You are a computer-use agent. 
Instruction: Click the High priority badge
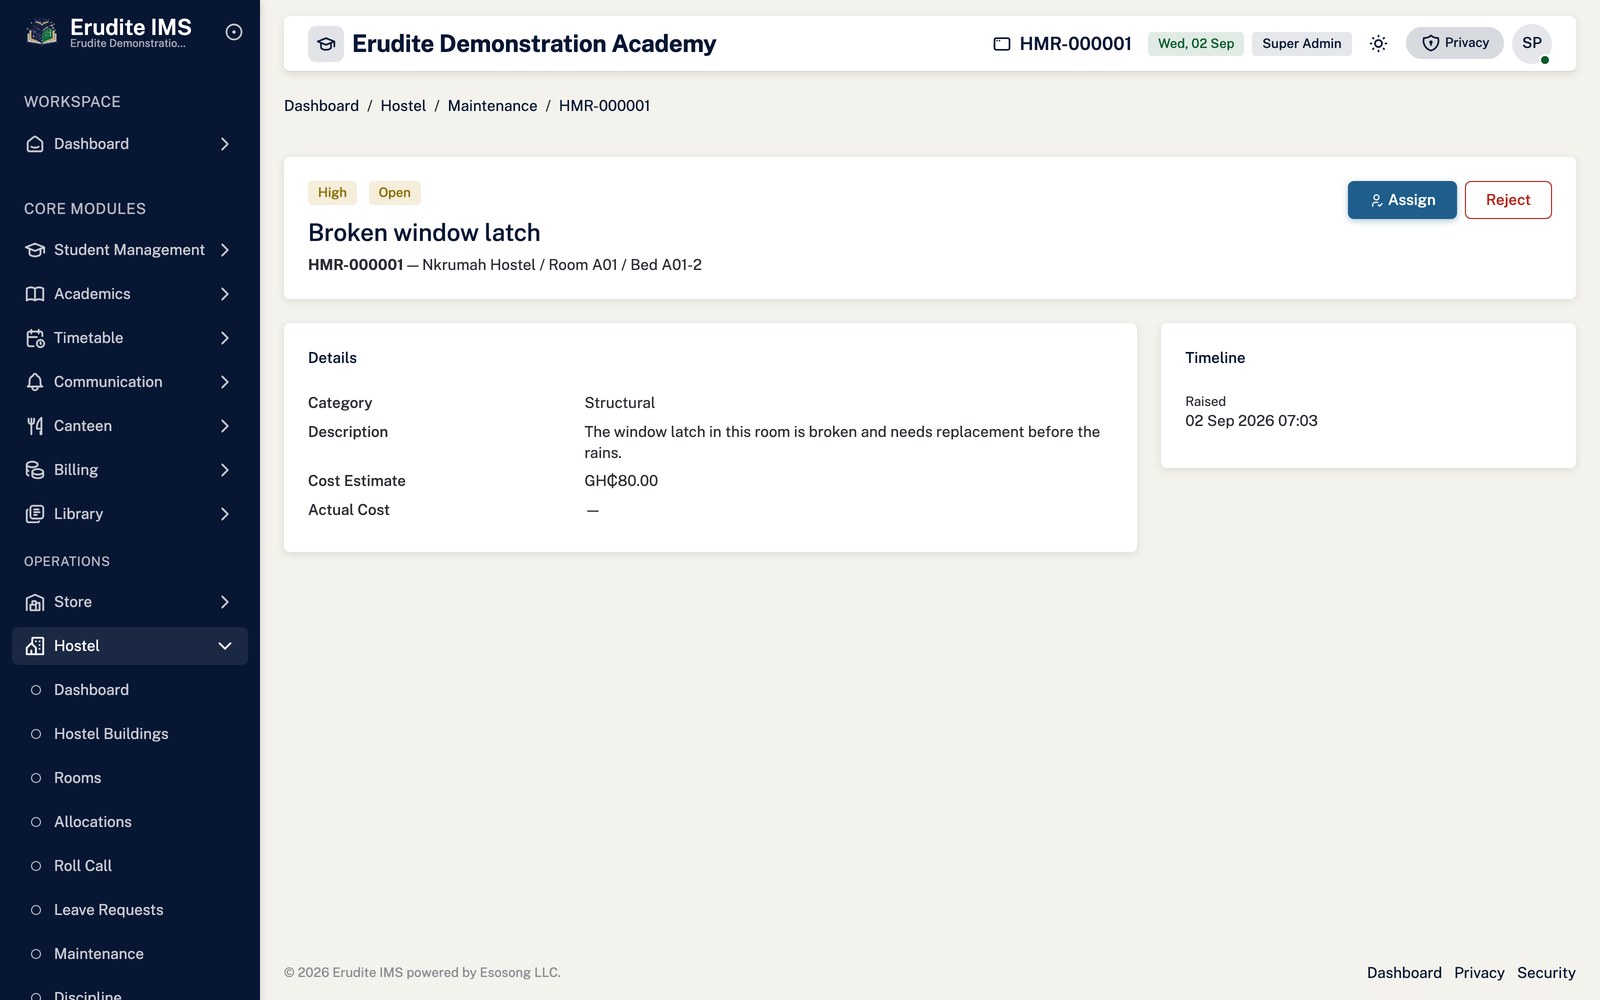[332, 193]
